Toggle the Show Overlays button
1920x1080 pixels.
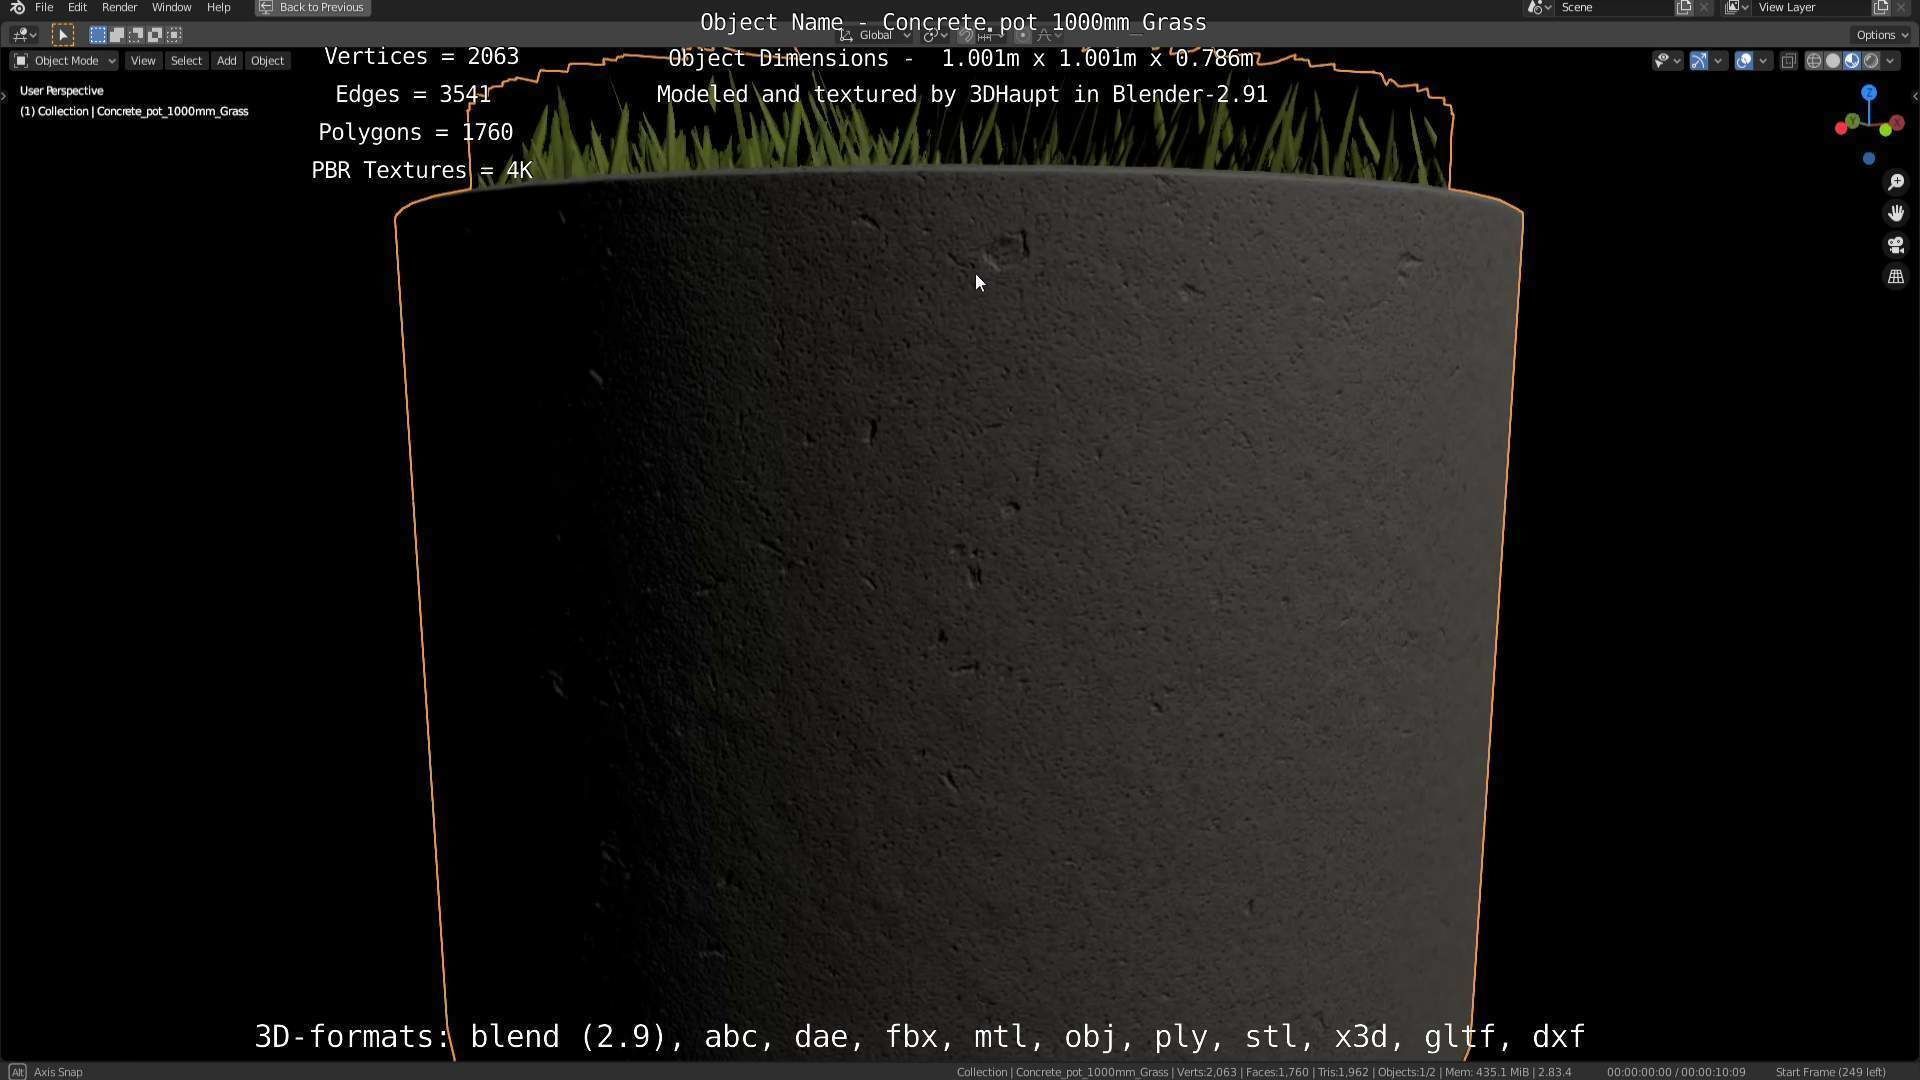pyautogui.click(x=1744, y=61)
